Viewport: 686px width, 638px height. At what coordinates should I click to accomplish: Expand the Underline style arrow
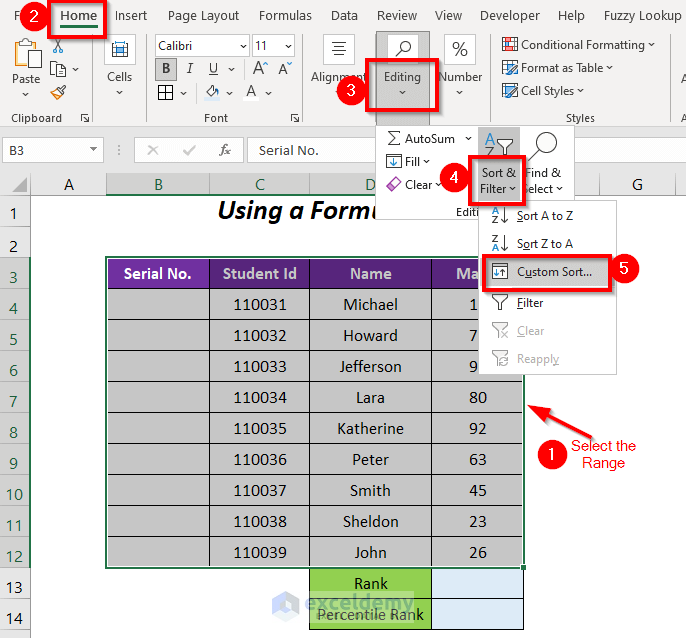coord(231,69)
